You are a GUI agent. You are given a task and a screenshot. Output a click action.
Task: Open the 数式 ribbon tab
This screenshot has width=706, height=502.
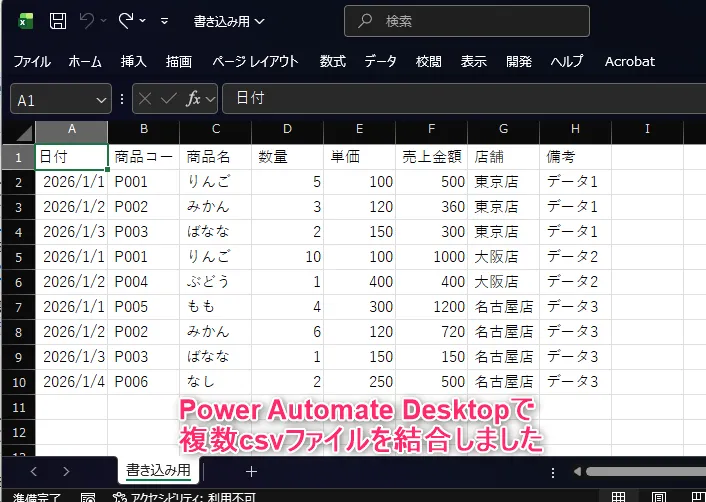click(333, 61)
